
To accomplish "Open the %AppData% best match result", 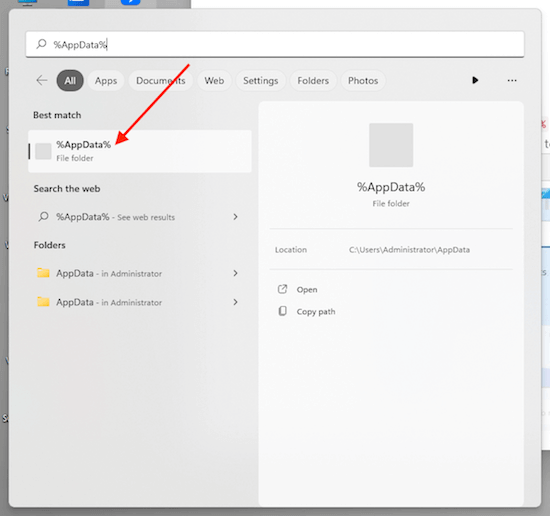I will 140,151.
